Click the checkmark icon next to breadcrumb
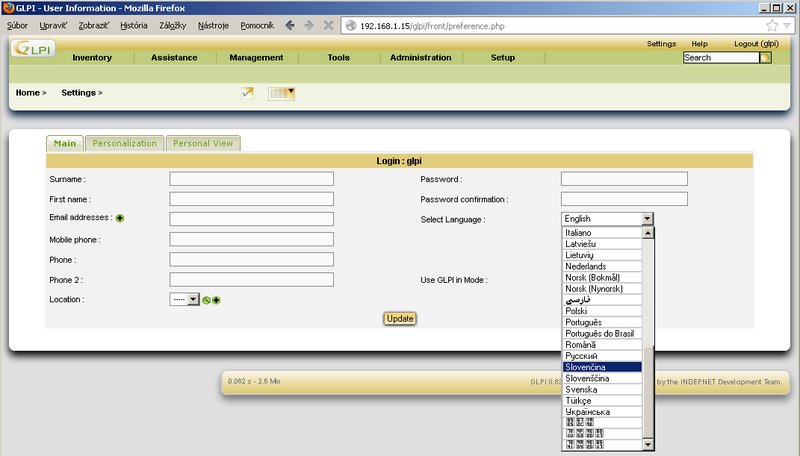Image resolution: width=800 pixels, height=456 pixels. 247,93
